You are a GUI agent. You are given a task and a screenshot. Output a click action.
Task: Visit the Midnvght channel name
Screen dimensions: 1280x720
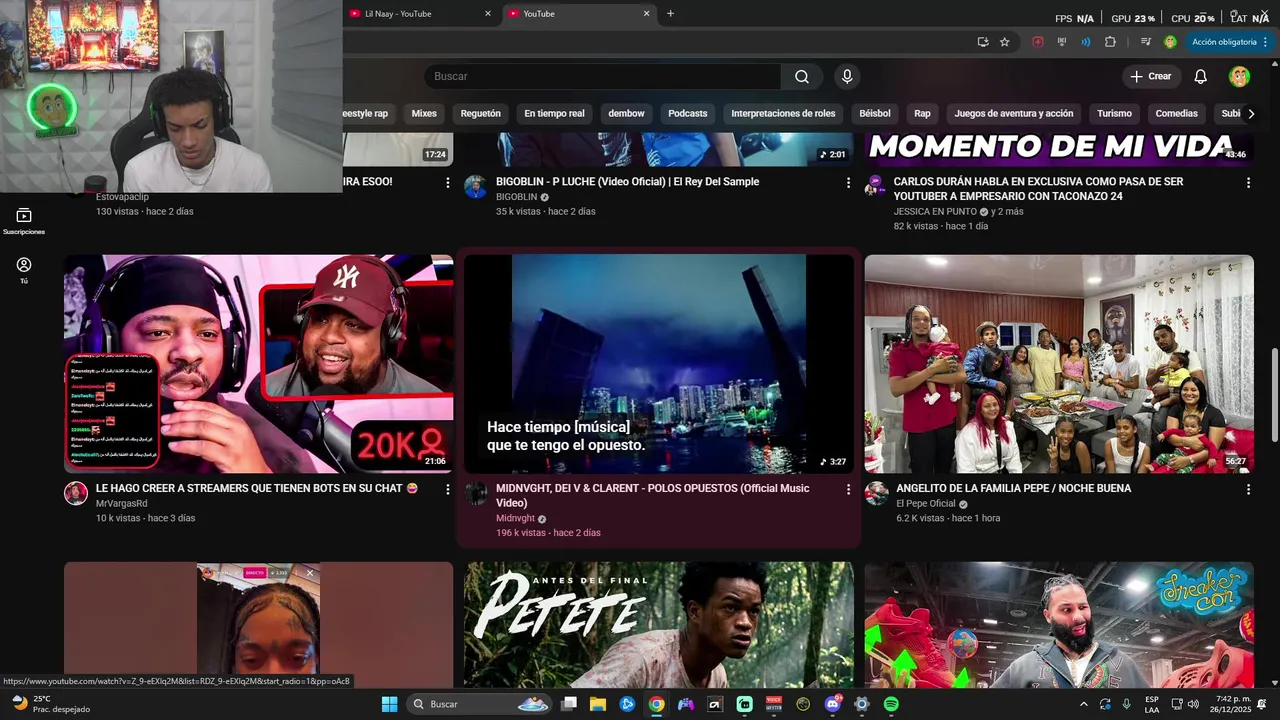[x=515, y=519]
